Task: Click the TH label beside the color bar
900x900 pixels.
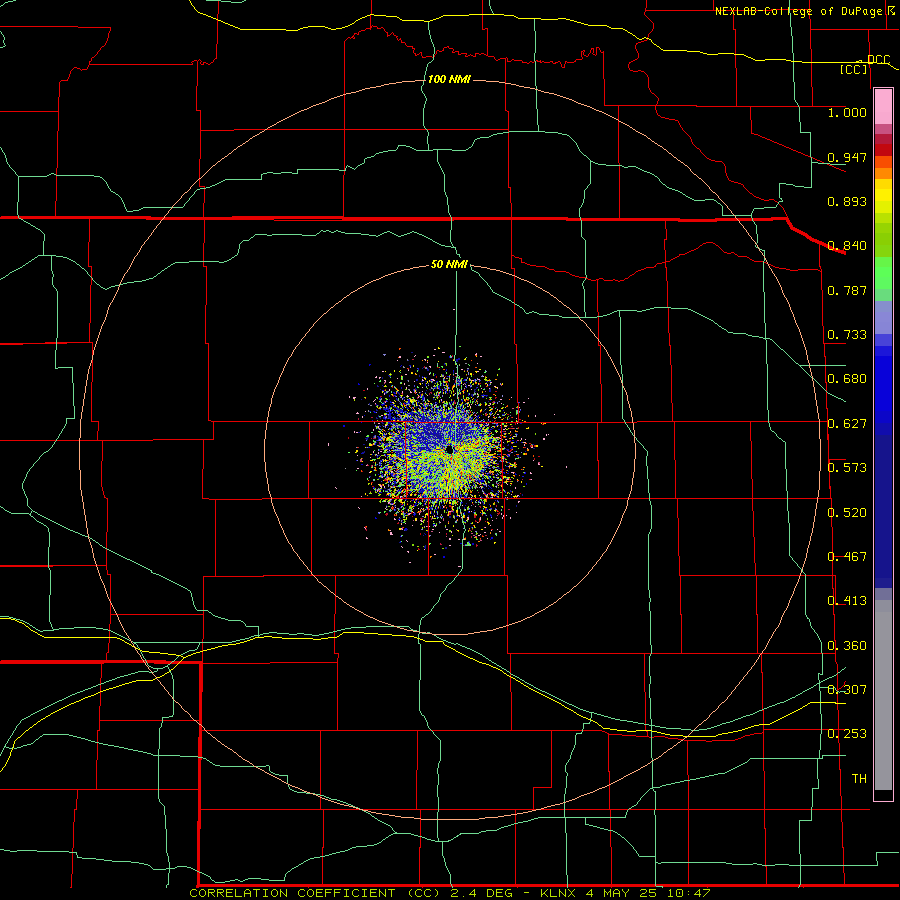Action: [859, 779]
